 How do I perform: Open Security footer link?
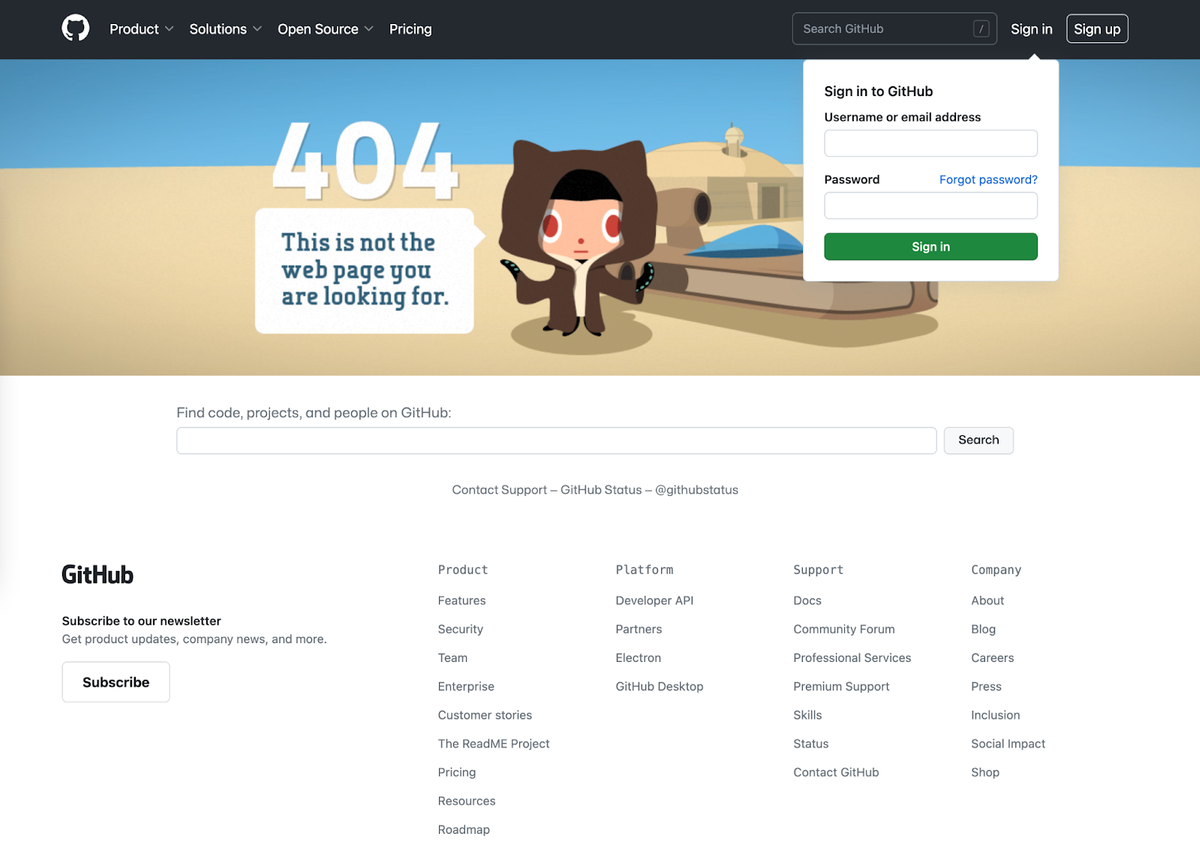461,629
